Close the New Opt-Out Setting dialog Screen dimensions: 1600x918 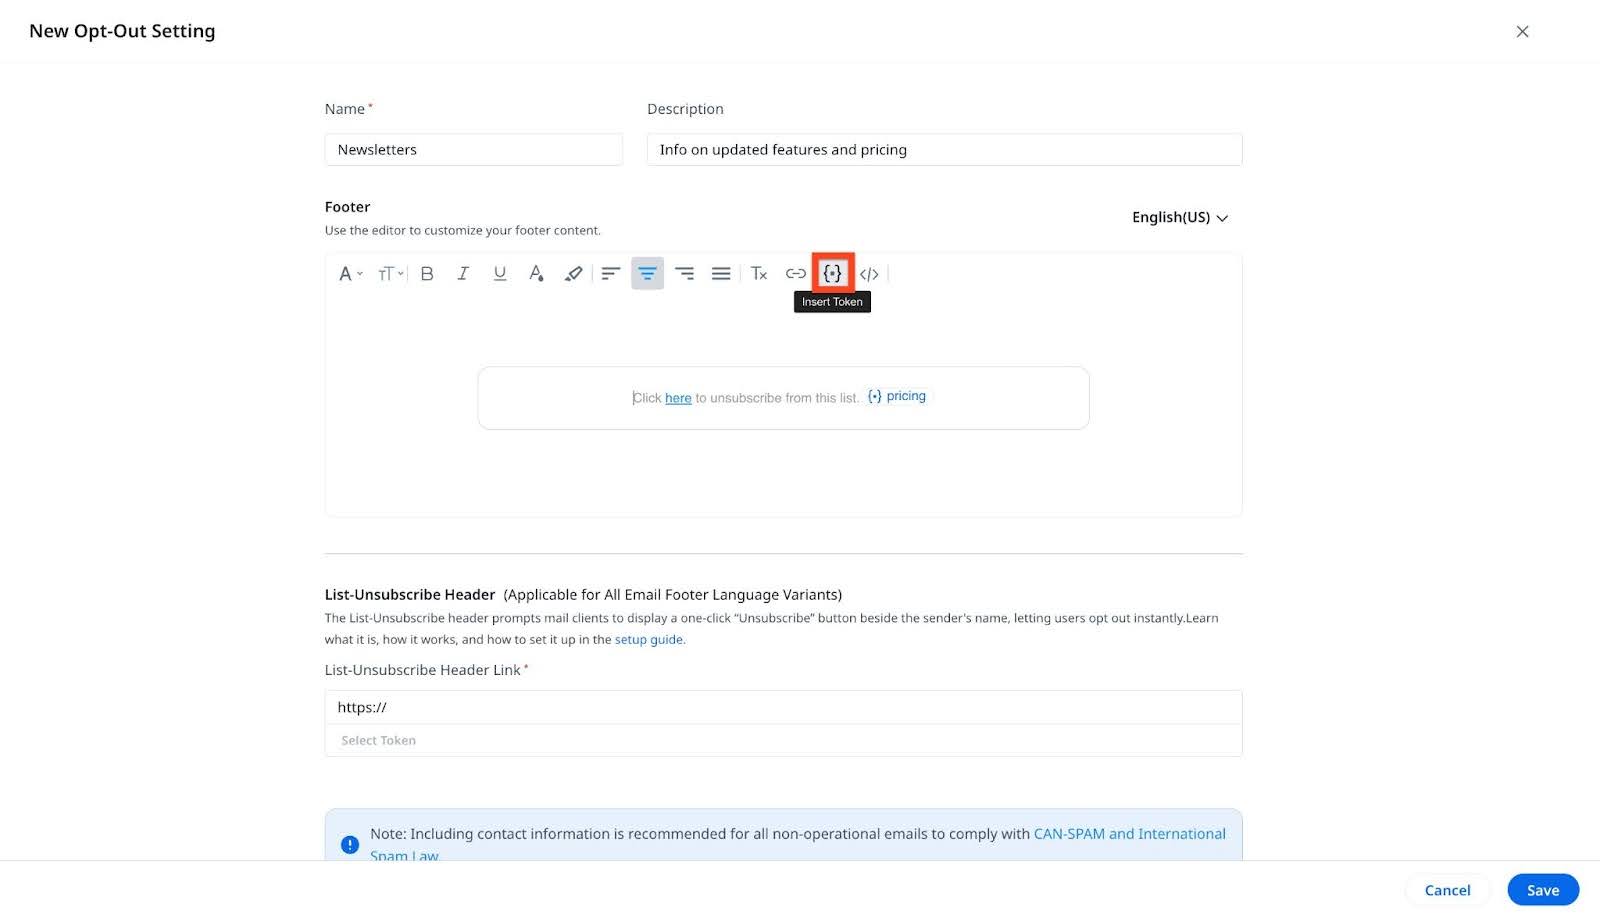[x=1522, y=32]
